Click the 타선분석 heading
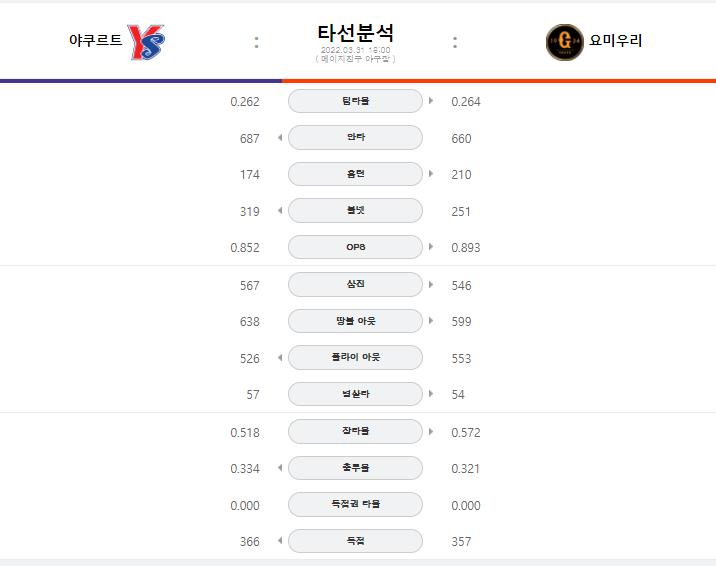This screenshot has height=566, width=716. coord(355,33)
